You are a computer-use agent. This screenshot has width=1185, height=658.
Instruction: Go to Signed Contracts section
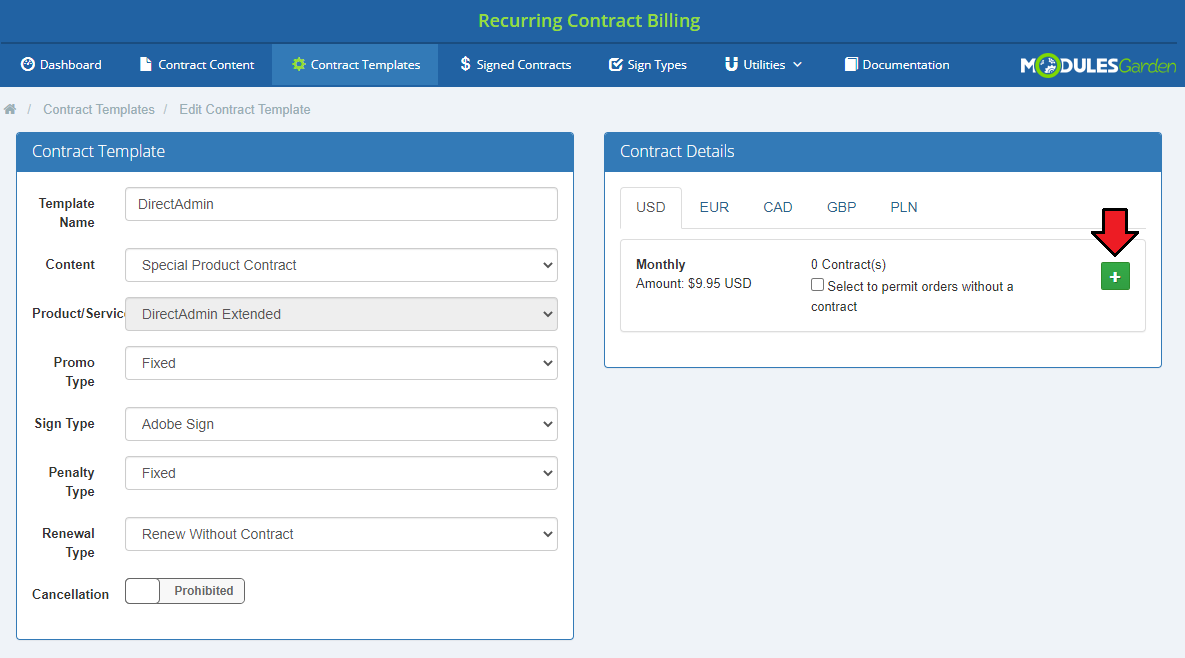pos(515,65)
